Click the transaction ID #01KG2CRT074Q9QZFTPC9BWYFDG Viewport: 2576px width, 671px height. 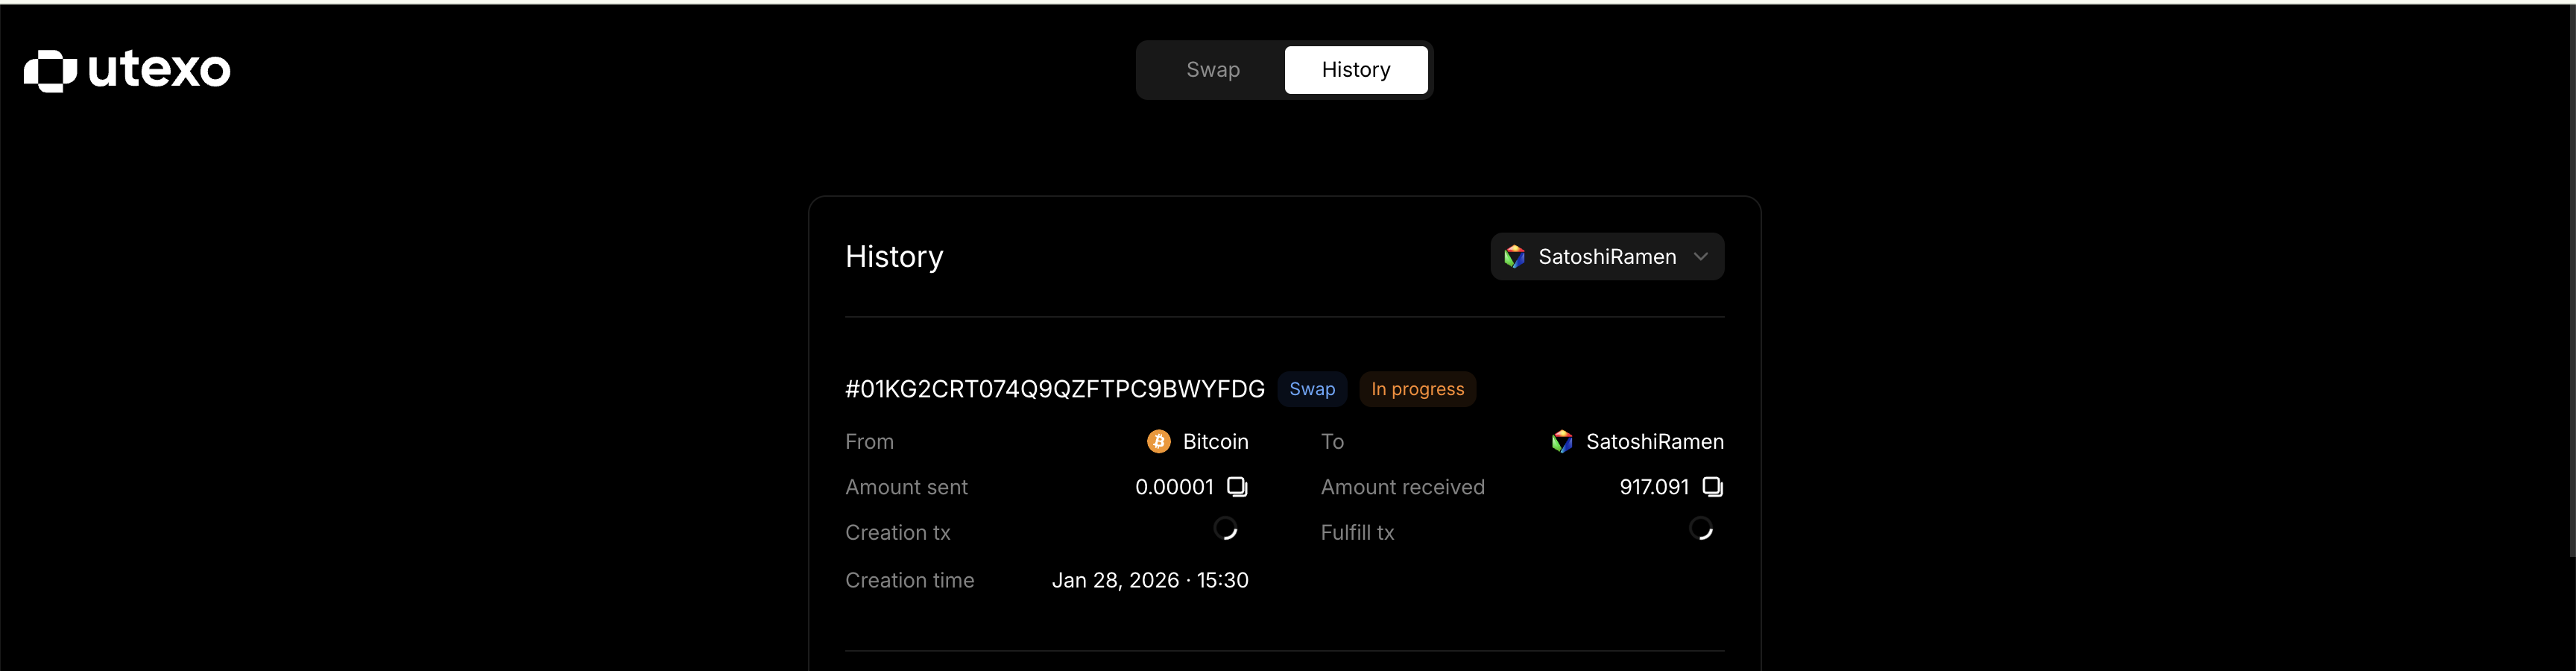click(x=1054, y=389)
